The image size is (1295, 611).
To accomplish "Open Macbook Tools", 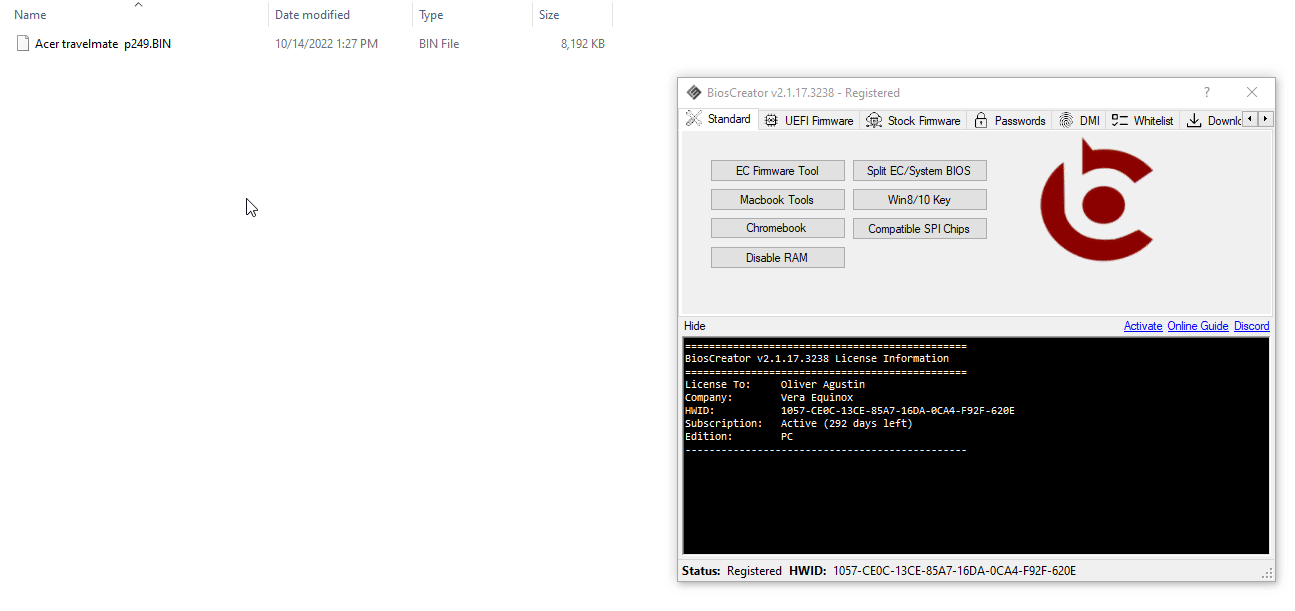I will click(x=778, y=200).
